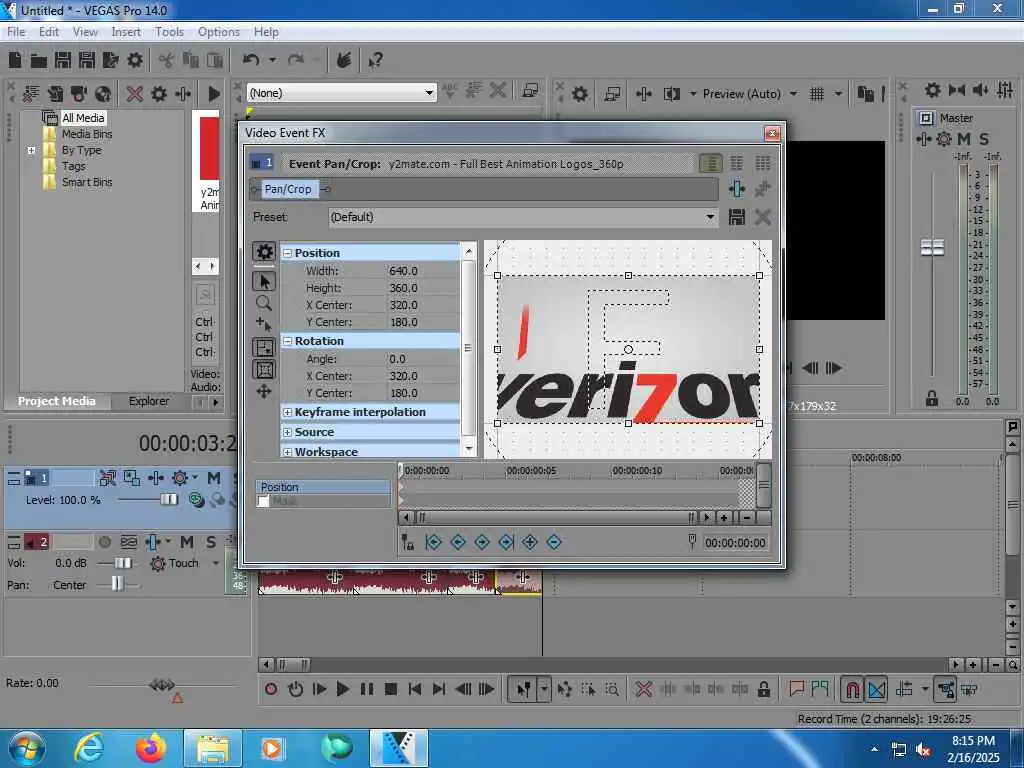Screen dimensions: 1024x768
Task: Click the Position keyframe track row
Action: tap(323, 487)
